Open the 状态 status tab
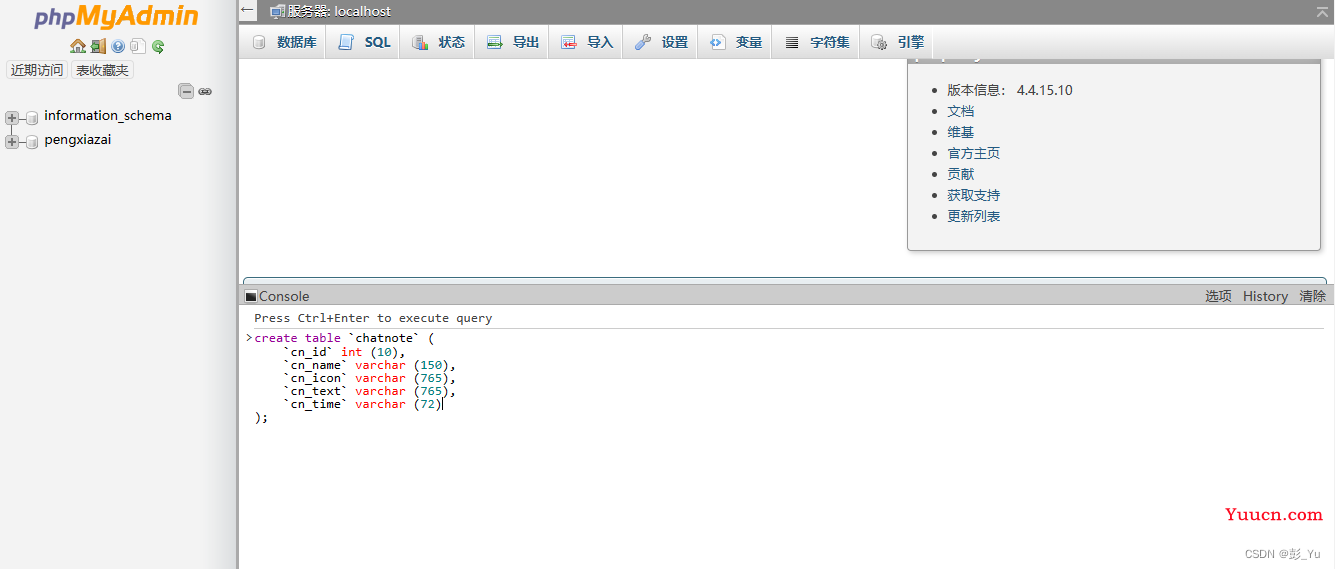 point(438,42)
